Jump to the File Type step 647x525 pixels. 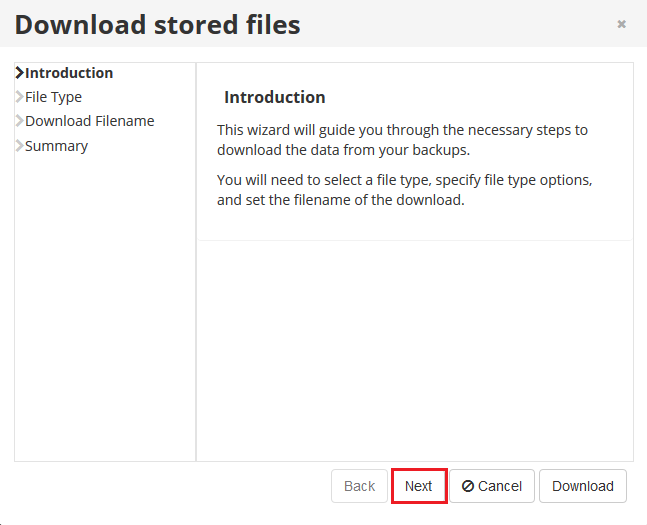[x=53, y=97]
